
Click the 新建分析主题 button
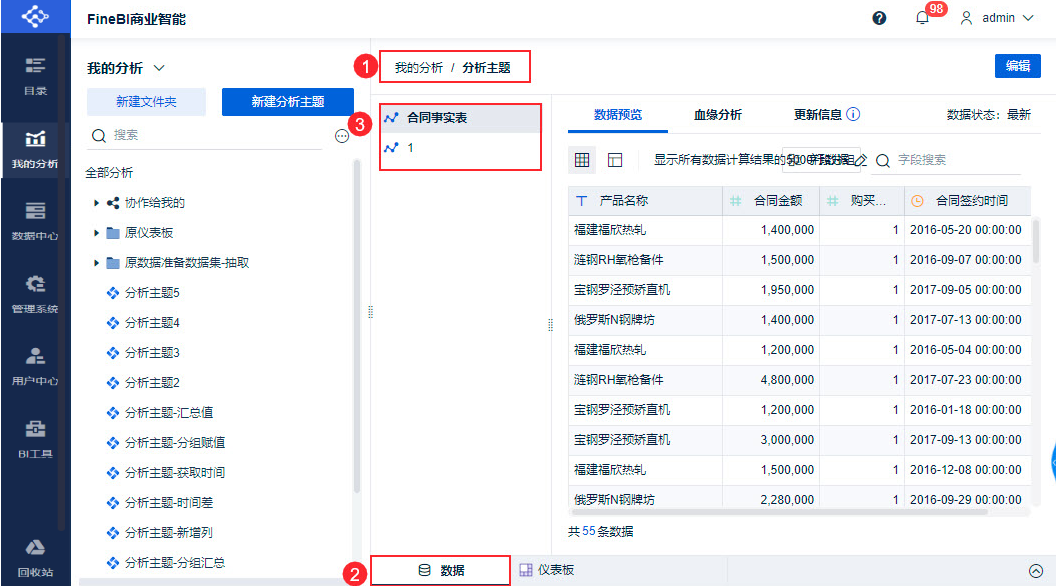coord(288,102)
